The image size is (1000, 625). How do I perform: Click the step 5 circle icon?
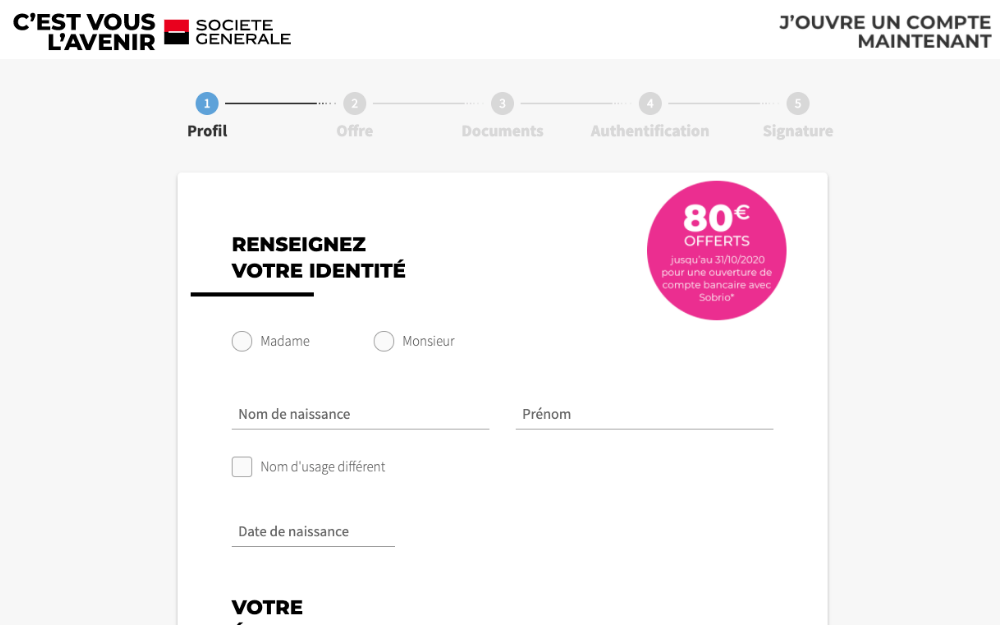[x=798, y=103]
